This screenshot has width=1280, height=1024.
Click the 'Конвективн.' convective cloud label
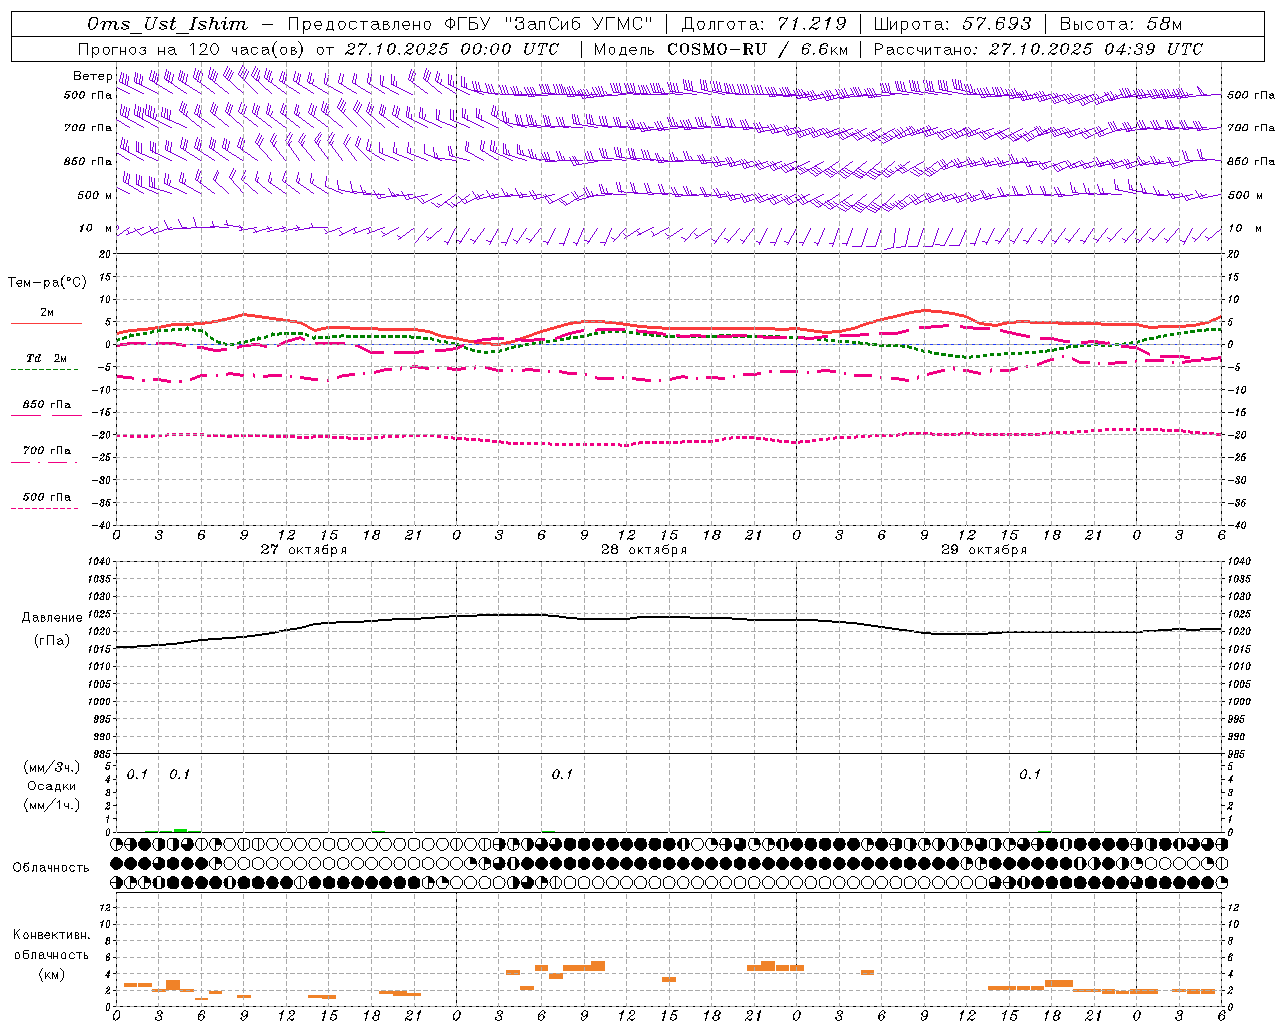(51, 935)
